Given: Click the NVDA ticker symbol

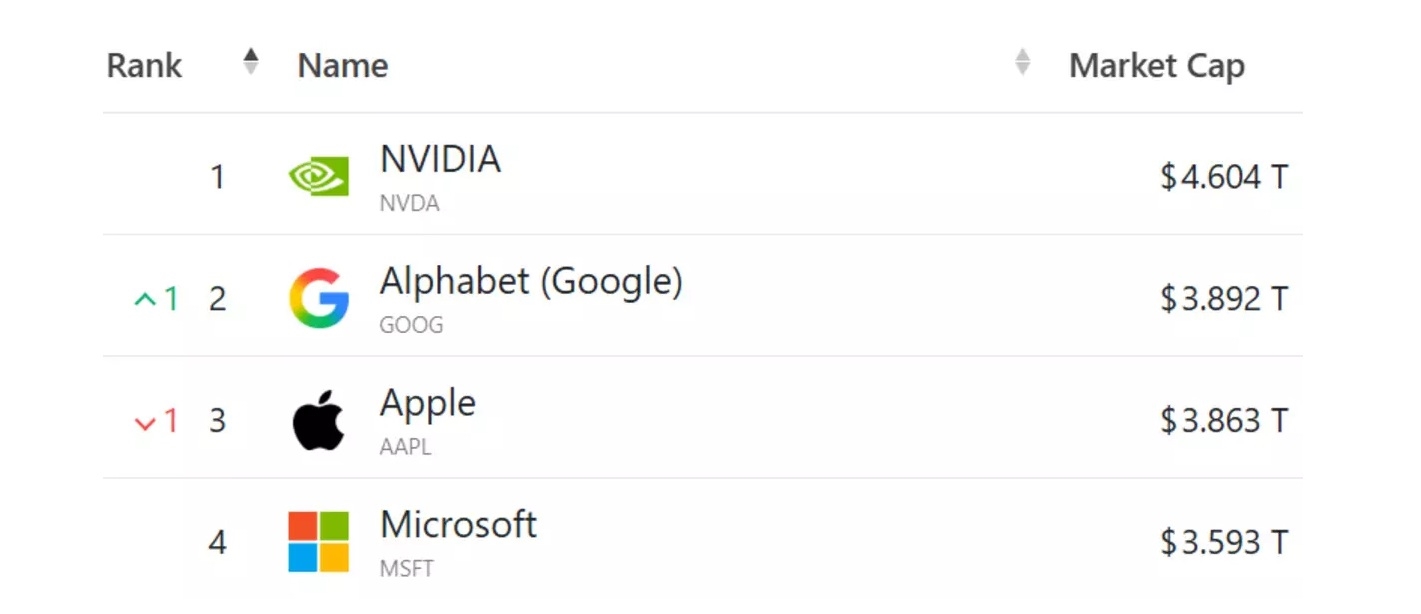Looking at the screenshot, I should coord(409,203).
